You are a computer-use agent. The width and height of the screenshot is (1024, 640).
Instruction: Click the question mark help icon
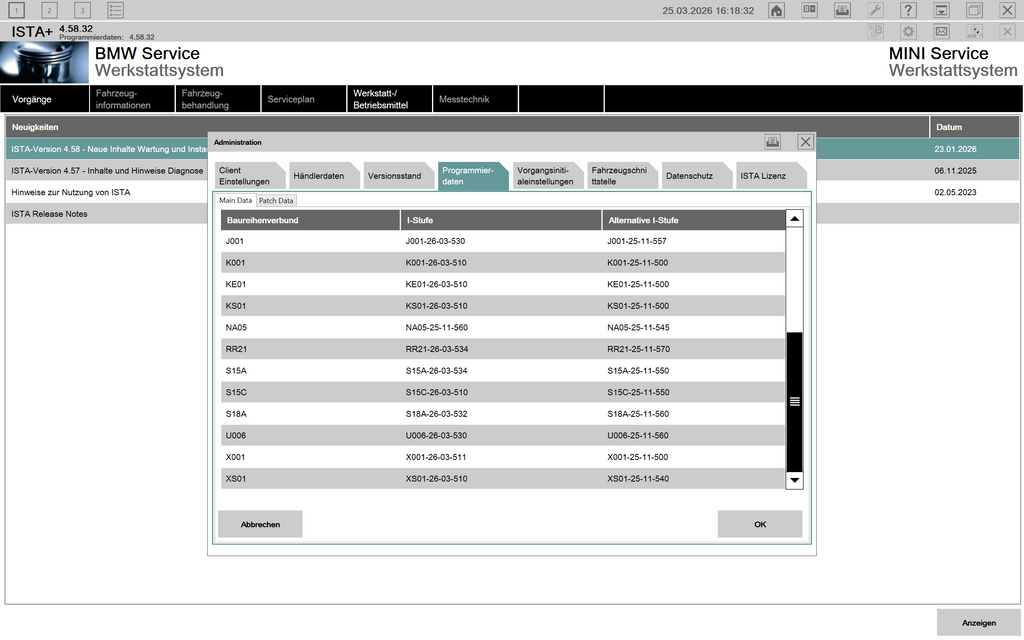point(908,10)
